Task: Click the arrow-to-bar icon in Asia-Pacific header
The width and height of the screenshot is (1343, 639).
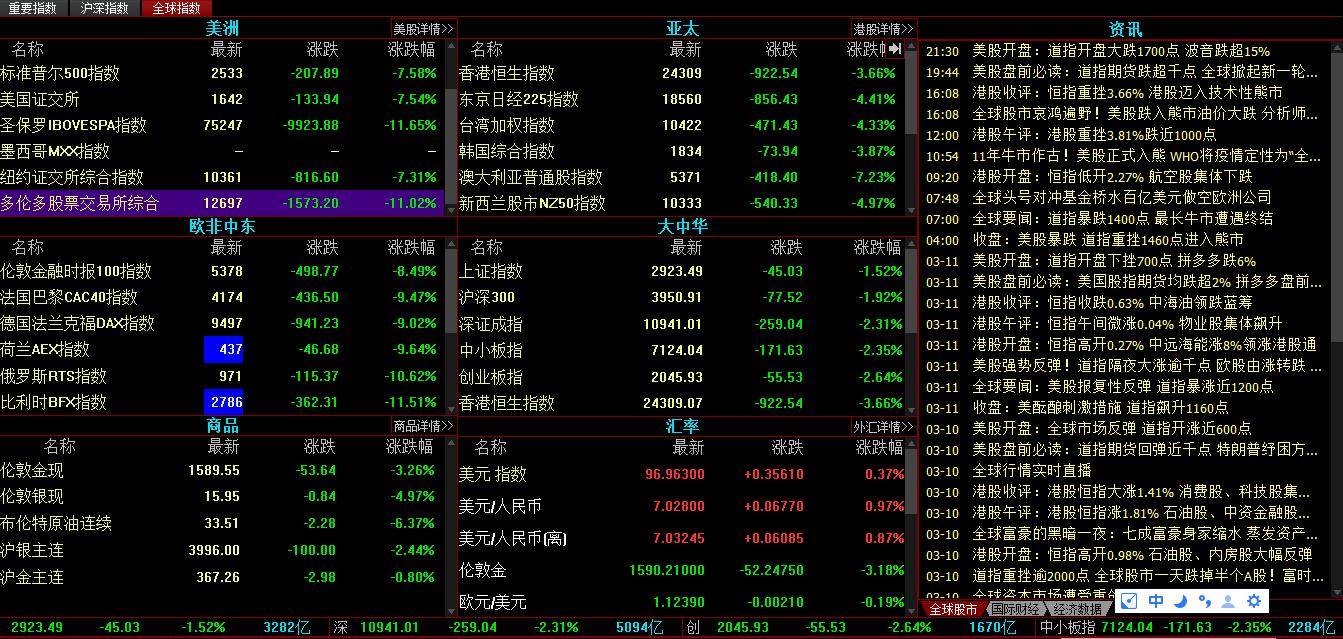Action: pos(895,48)
